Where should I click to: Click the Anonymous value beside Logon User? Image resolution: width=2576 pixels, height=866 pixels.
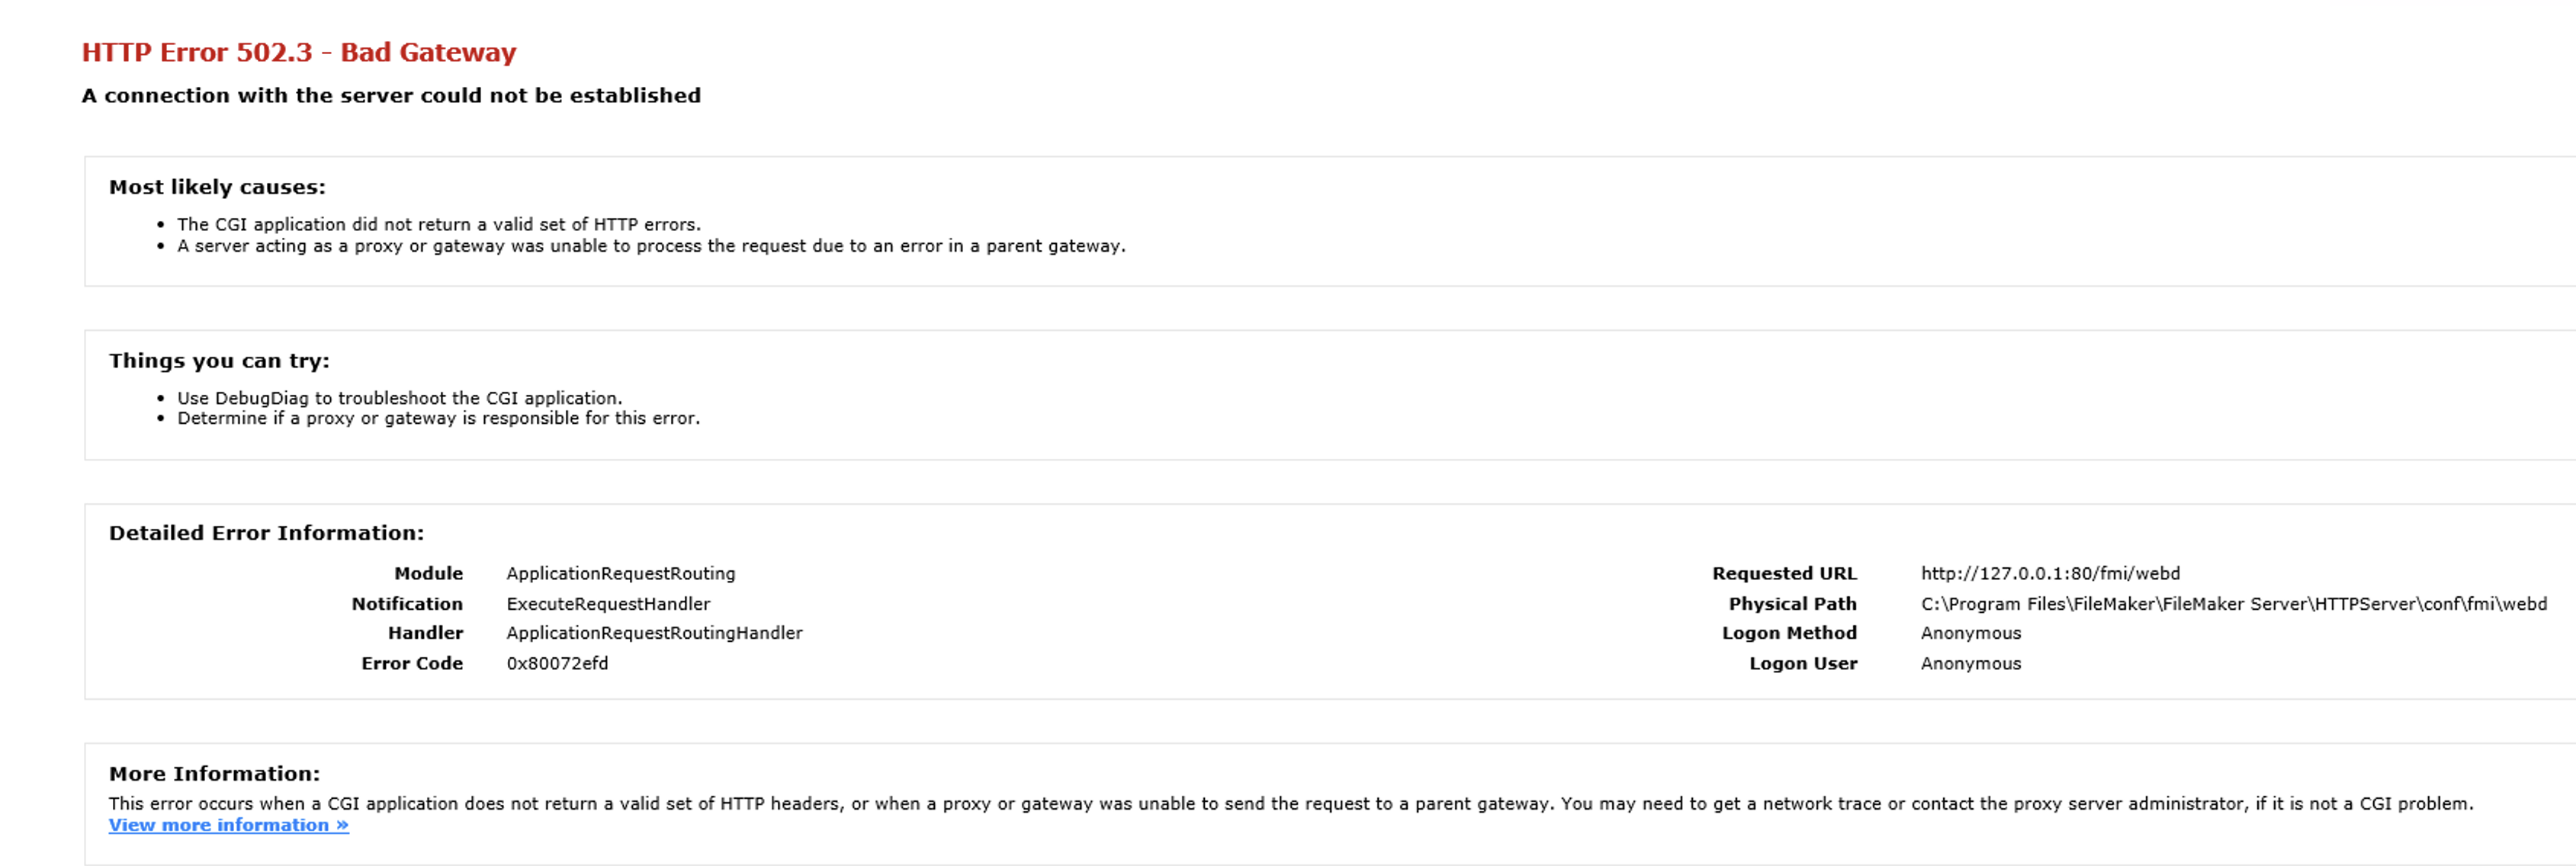click(x=1970, y=664)
